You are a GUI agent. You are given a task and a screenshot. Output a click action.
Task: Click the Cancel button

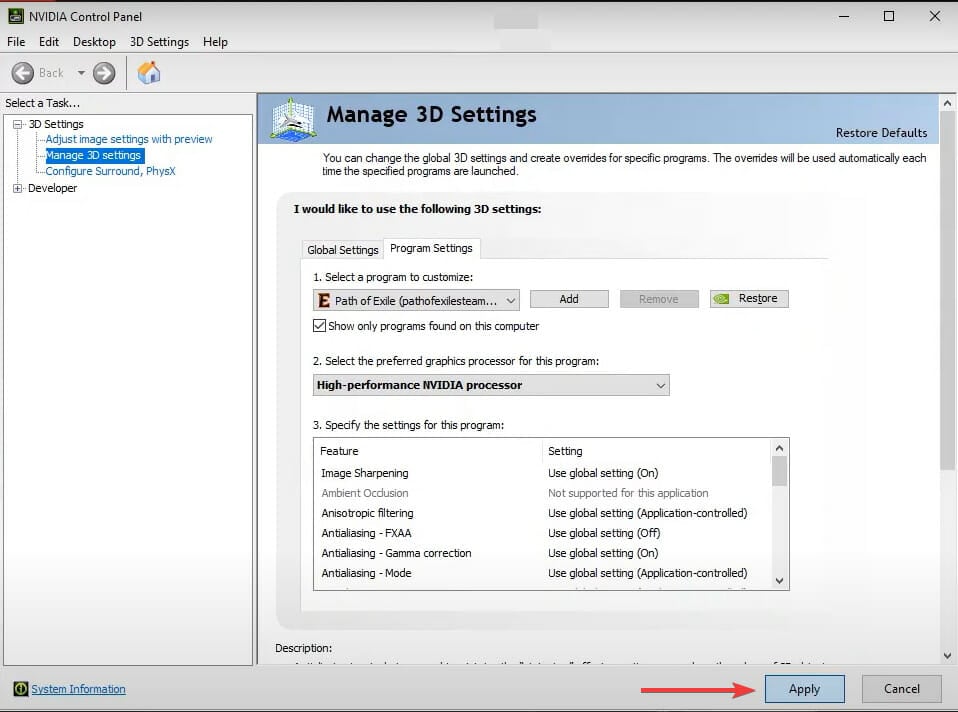click(x=901, y=689)
